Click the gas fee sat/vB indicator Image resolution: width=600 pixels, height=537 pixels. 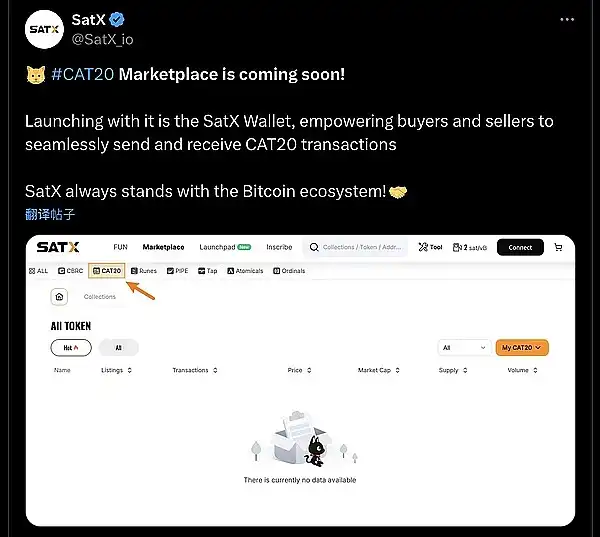[470, 248]
